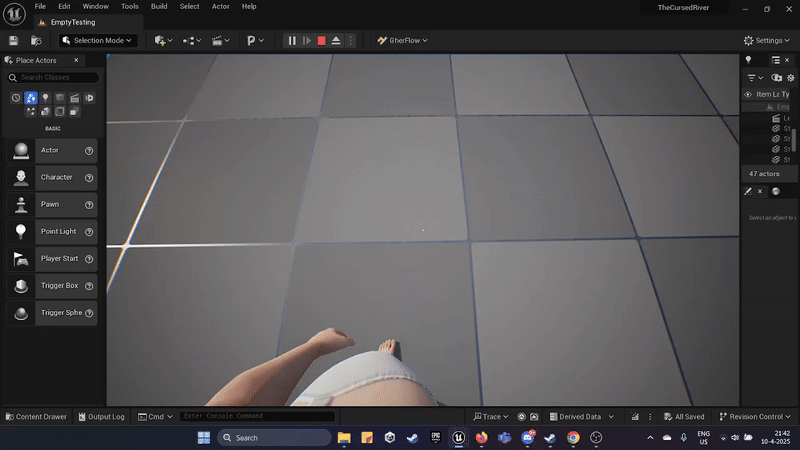Screen dimensions: 800x450
Task: Open the Build menu
Action: (x=159, y=6)
